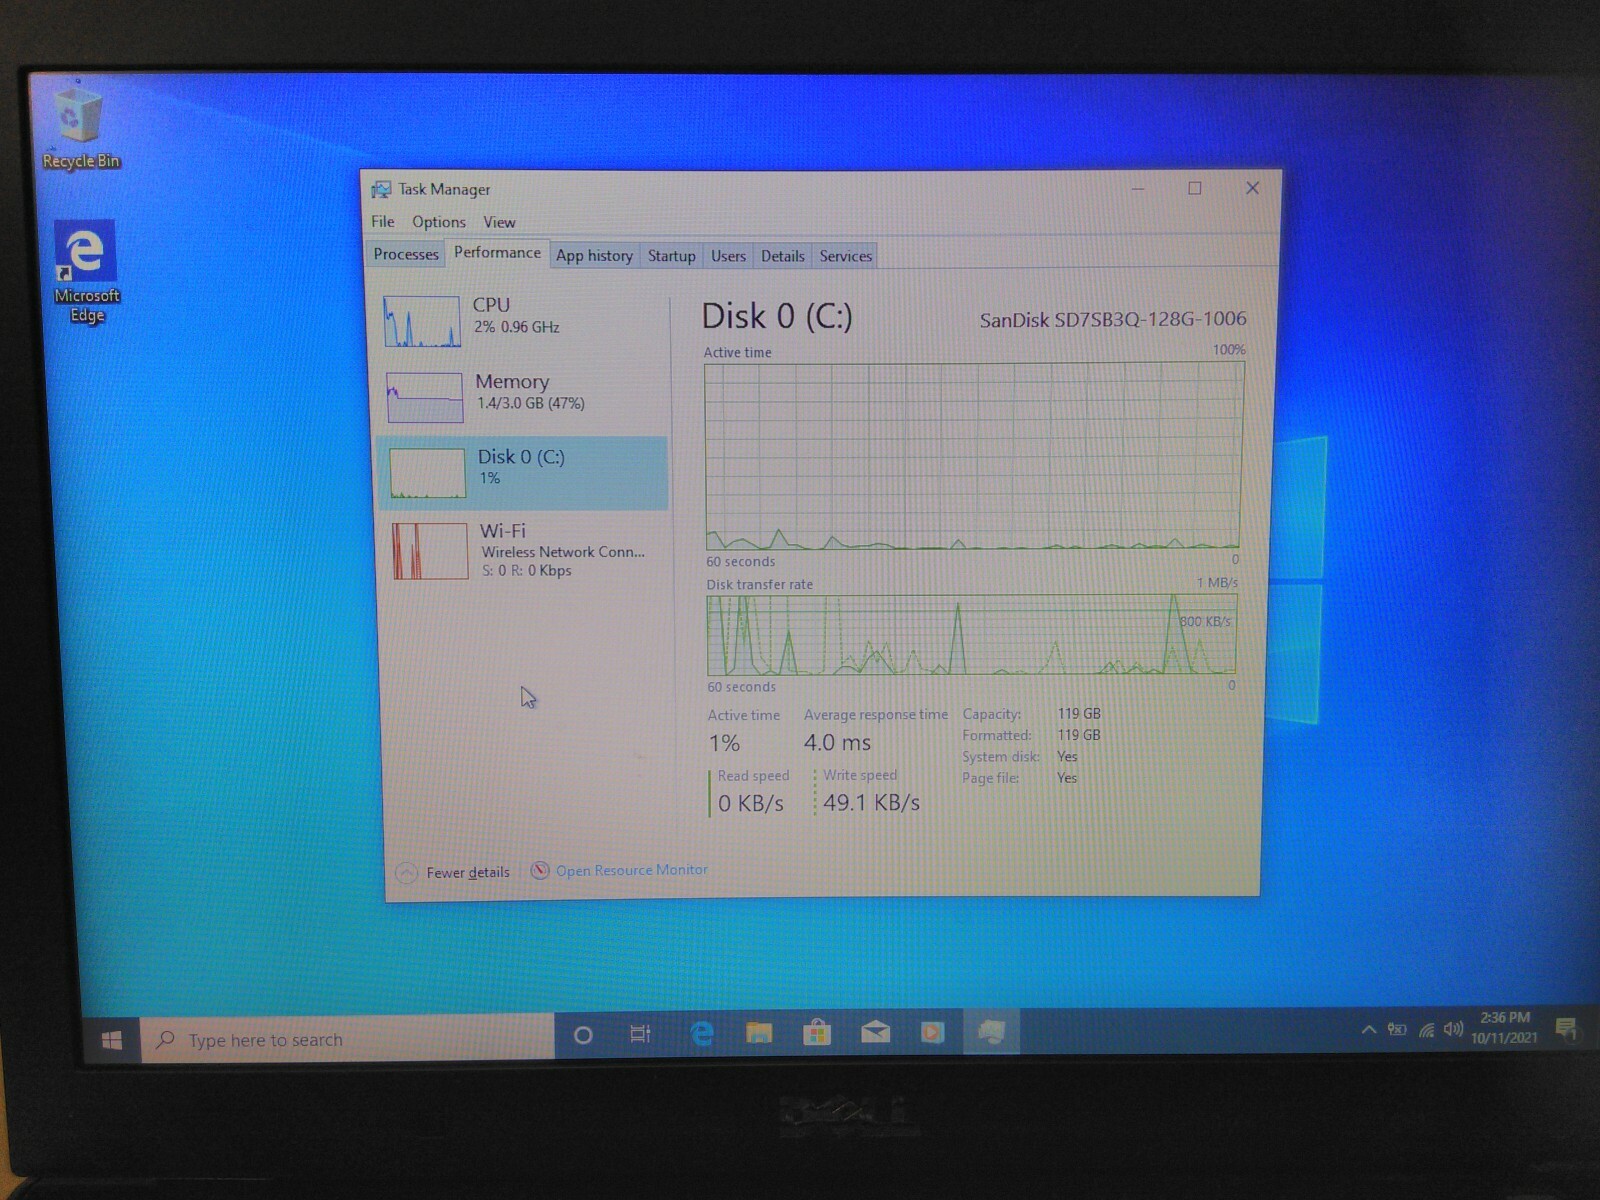
Task: Open the Services tab
Action: pyautogui.click(x=845, y=255)
